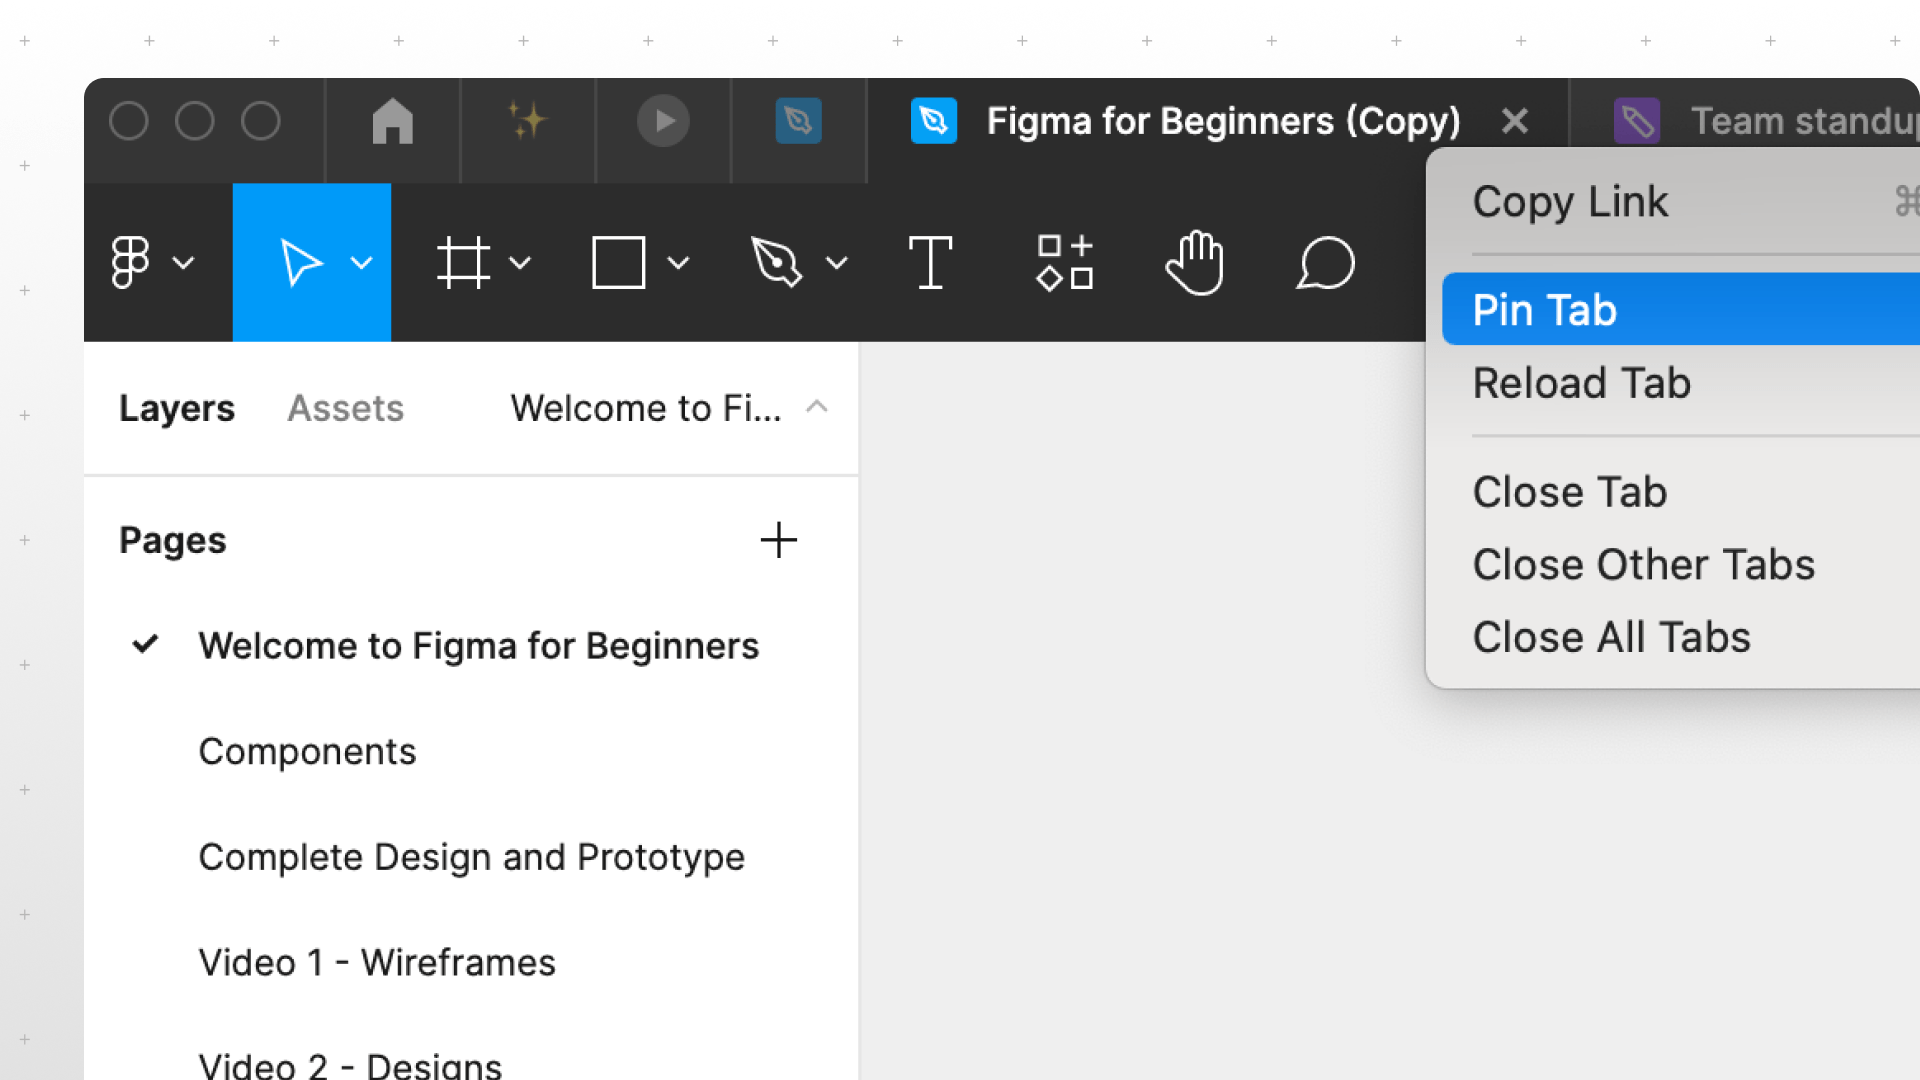Viewport: 1920px width, 1080px height.
Task: Open the Resources components tool
Action: tap(1064, 262)
